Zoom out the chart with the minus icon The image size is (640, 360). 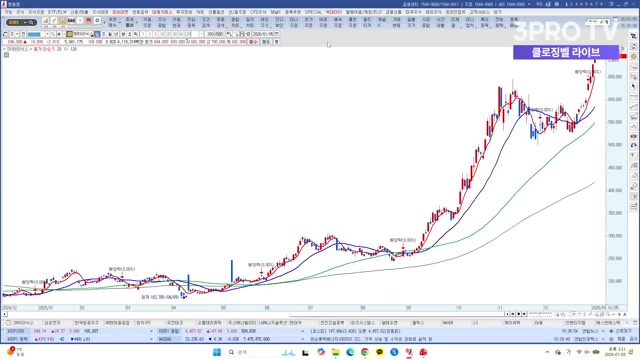613,314
